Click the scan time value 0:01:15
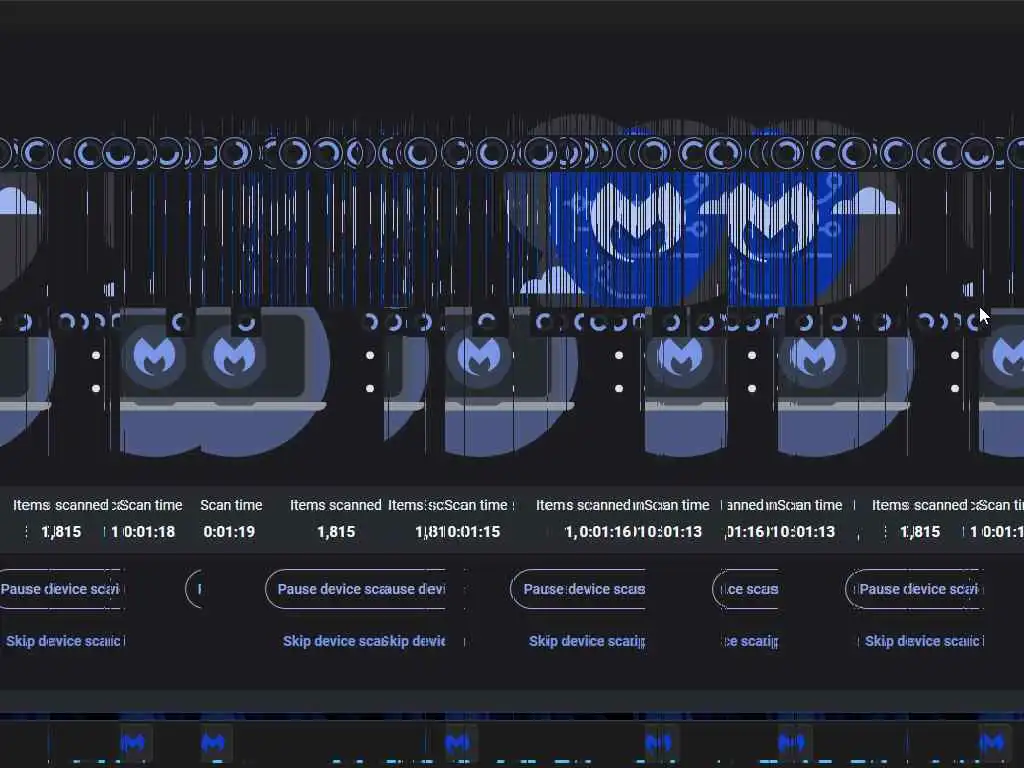This screenshot has height=768, width=1024. pos(473,532)
